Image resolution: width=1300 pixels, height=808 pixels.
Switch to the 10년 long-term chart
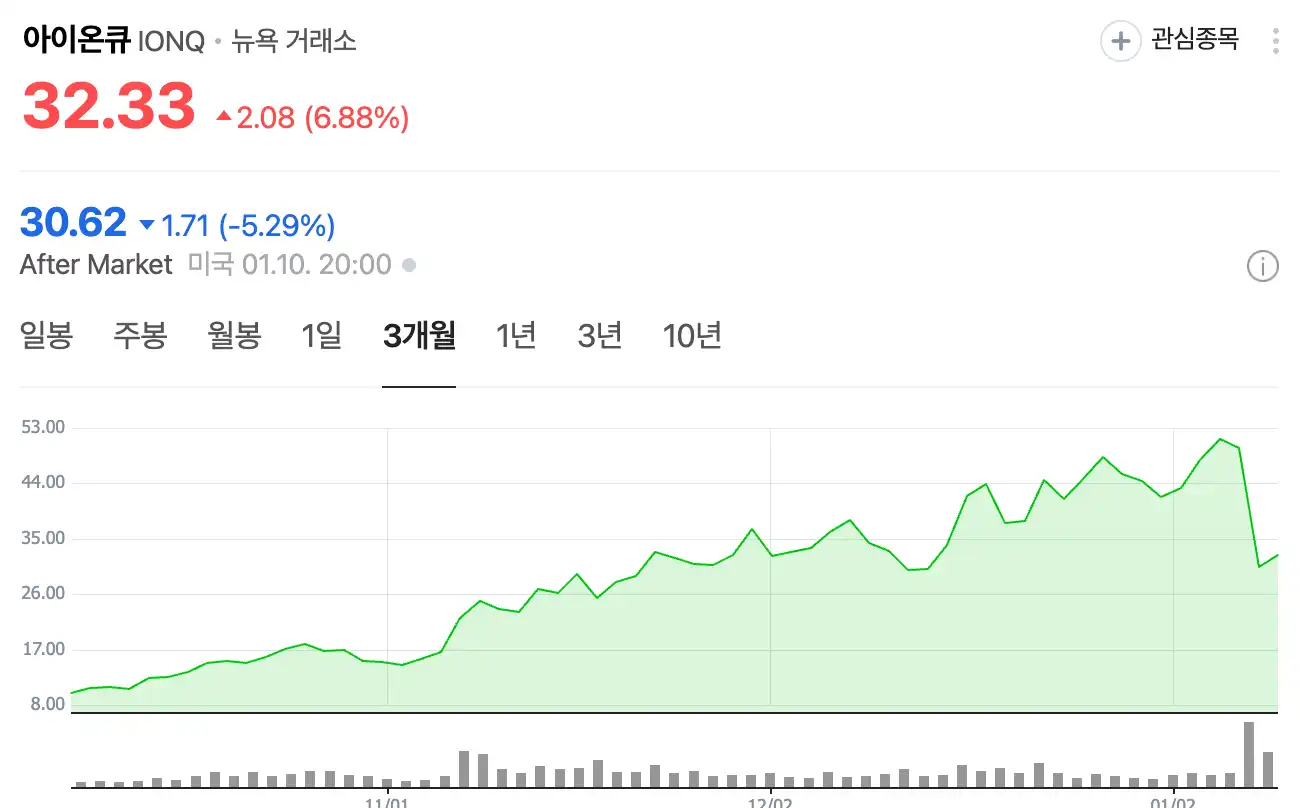pyautogui.click(x=692, y=337)
